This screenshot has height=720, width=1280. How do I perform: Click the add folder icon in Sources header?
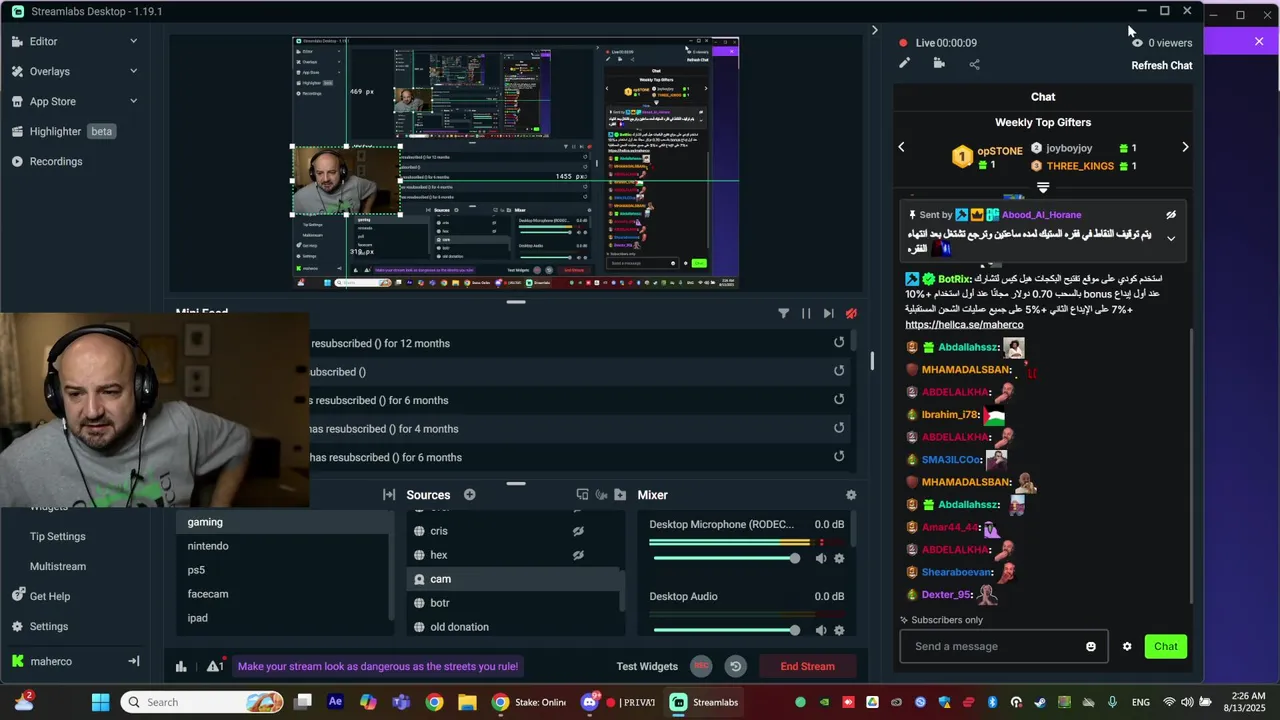tap(620, 495)
